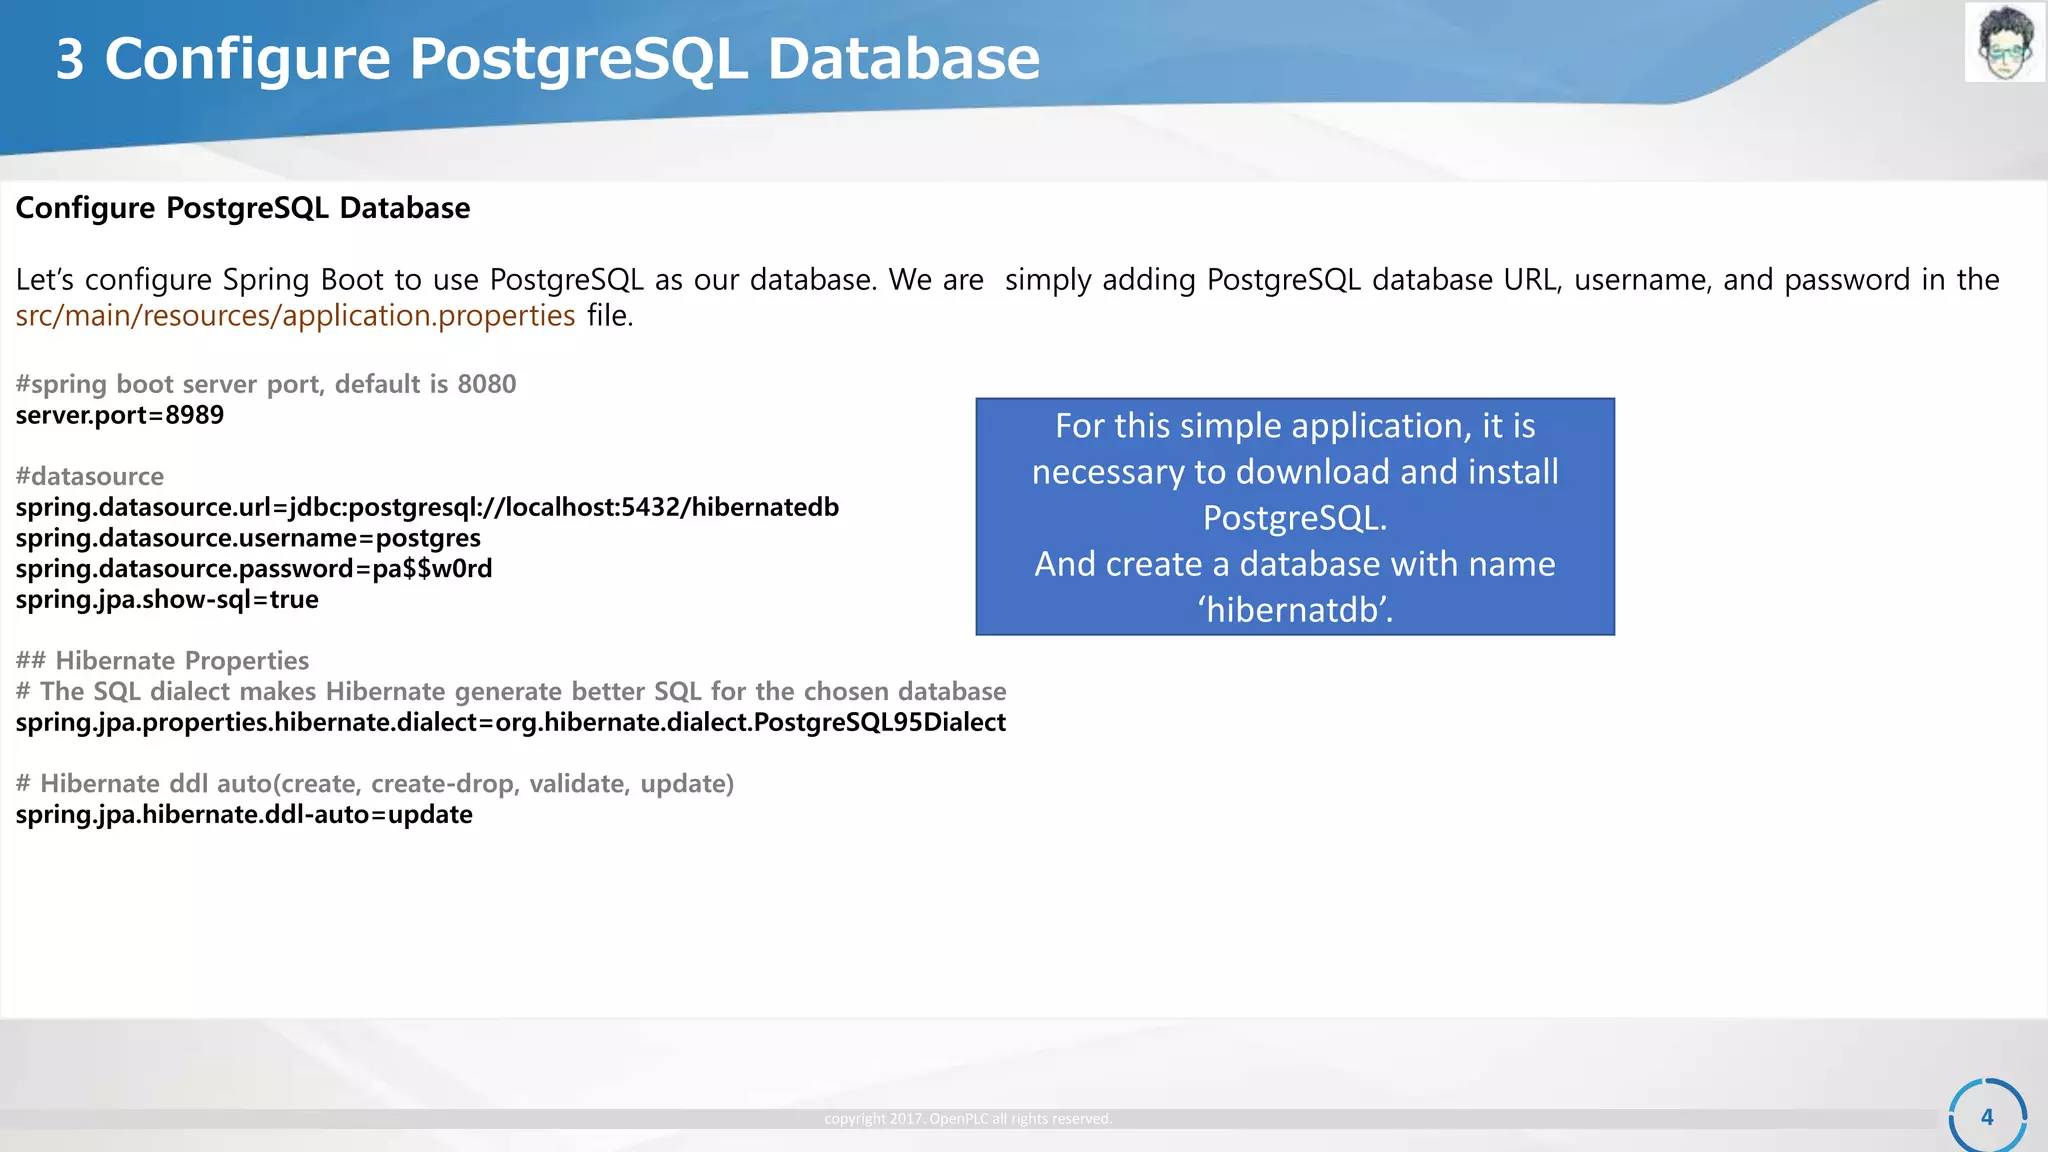Select the line 'server.port=8989'
The width and height of the screenshot is (2048, 1152).
120,415
